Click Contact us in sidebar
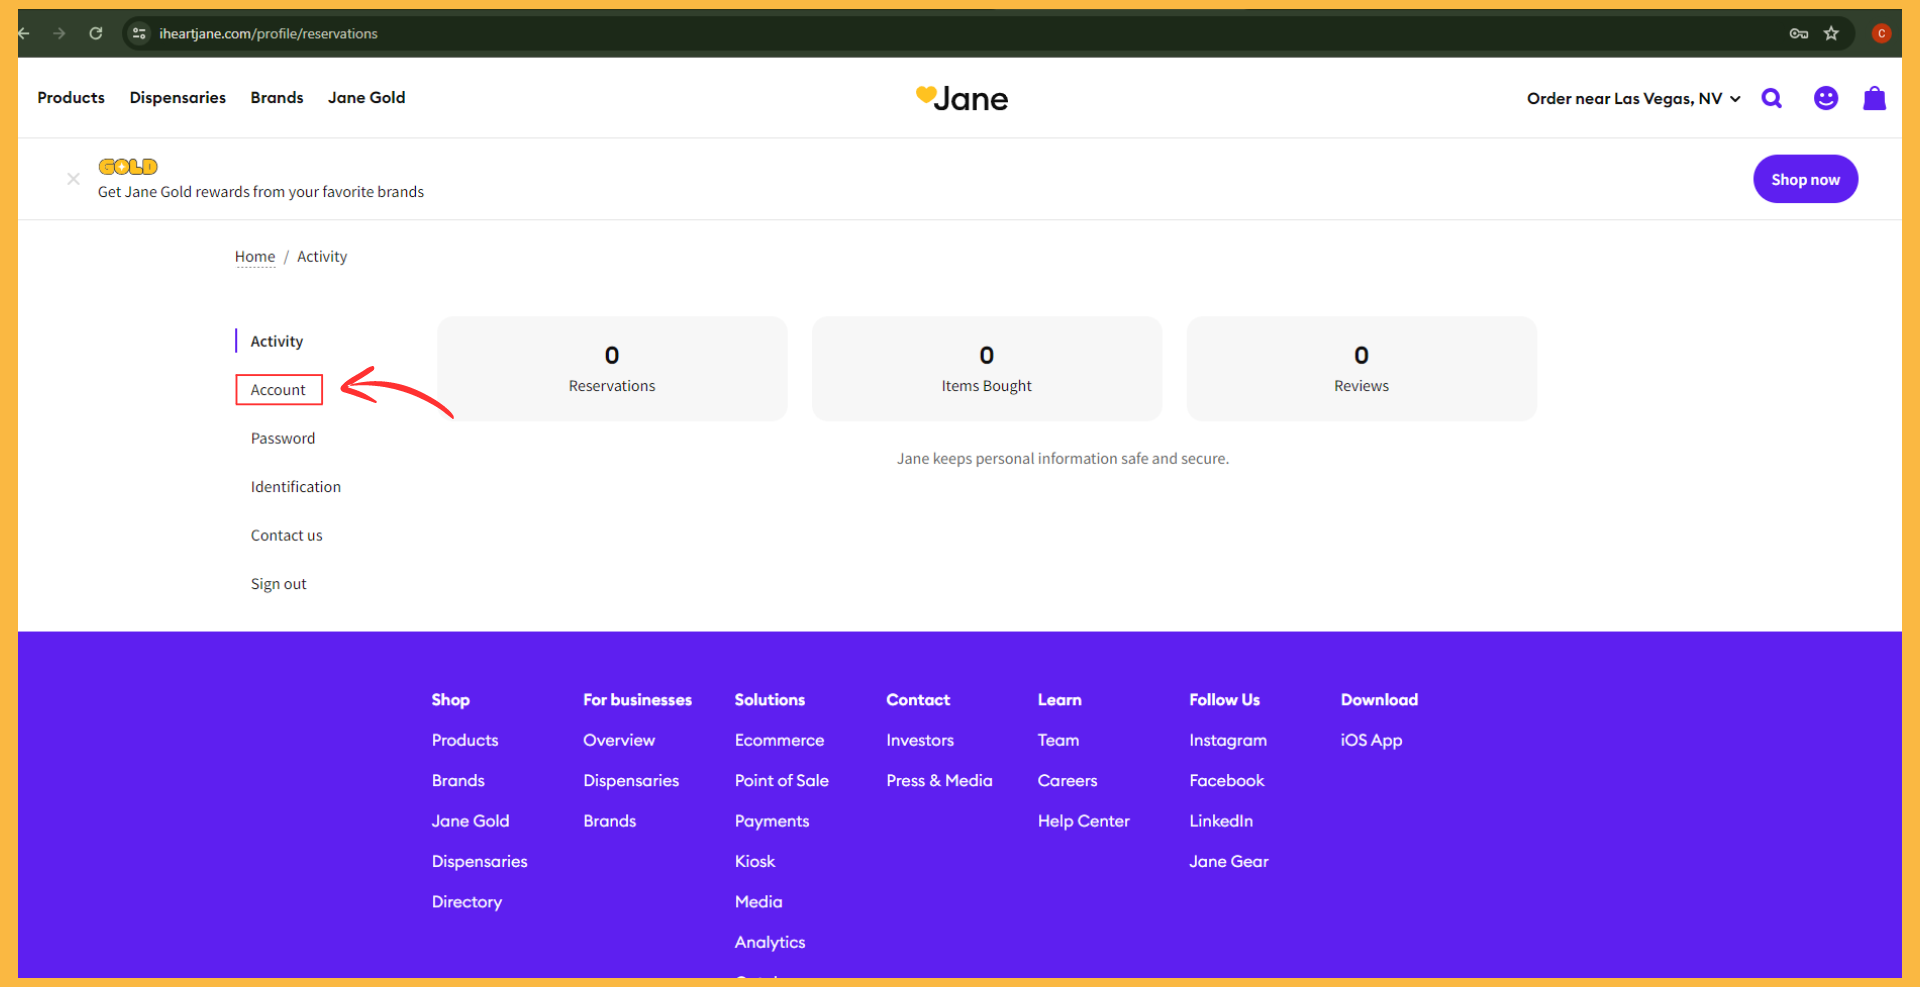 click(x=287, y=535)
